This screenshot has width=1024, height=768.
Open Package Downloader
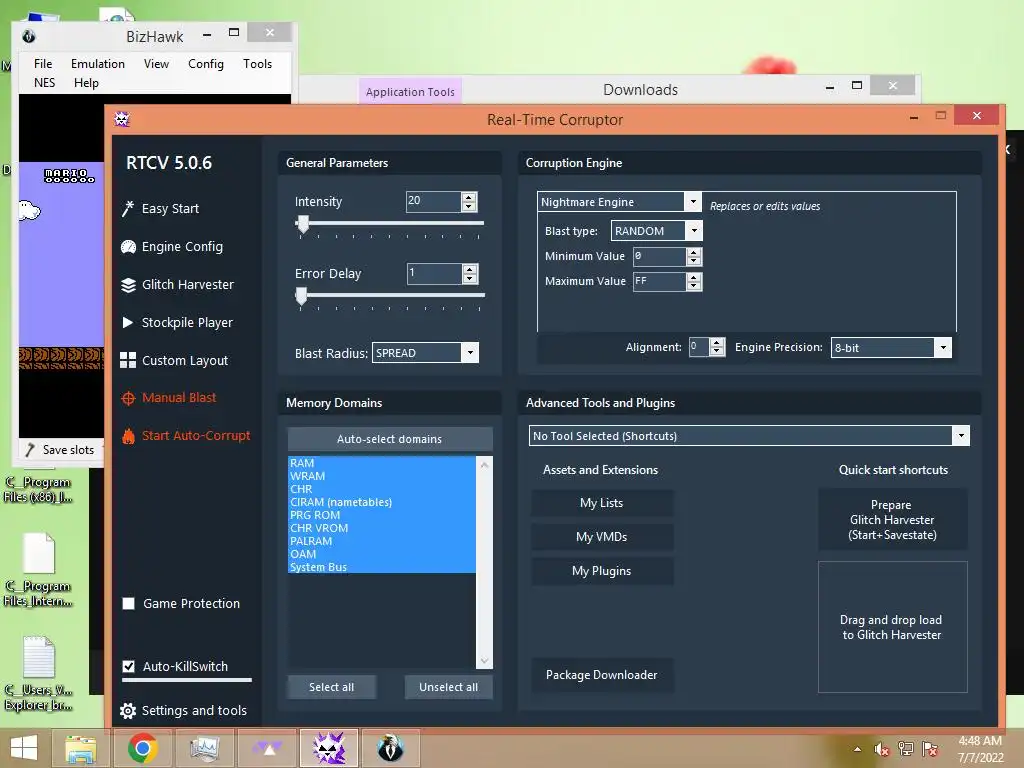click(x=601, y=675)
